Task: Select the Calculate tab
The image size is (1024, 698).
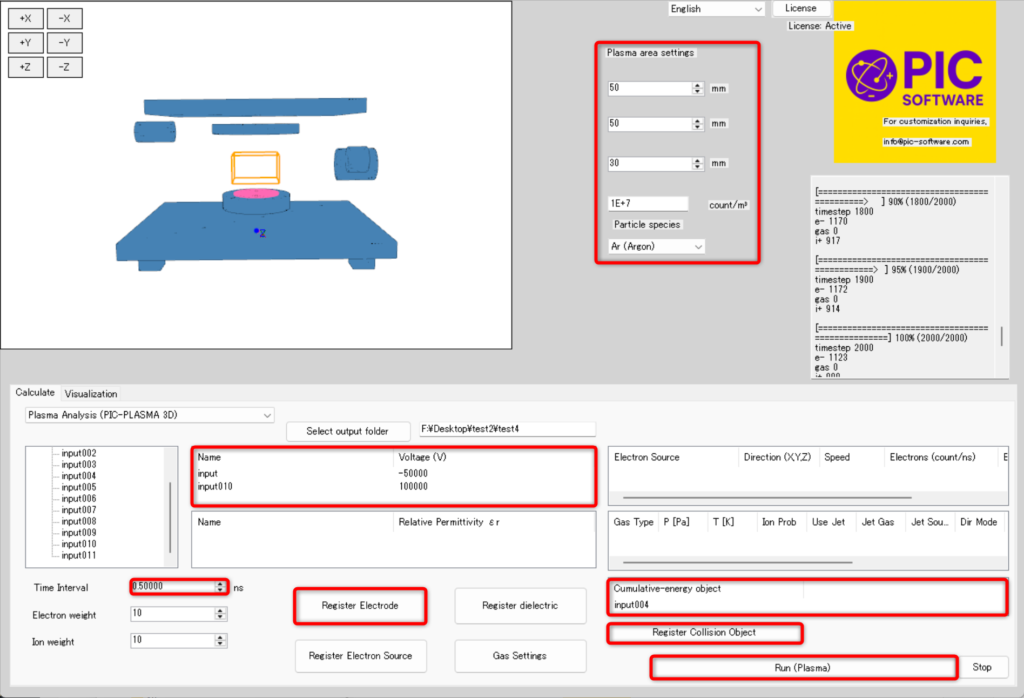Action: (35, 394)
